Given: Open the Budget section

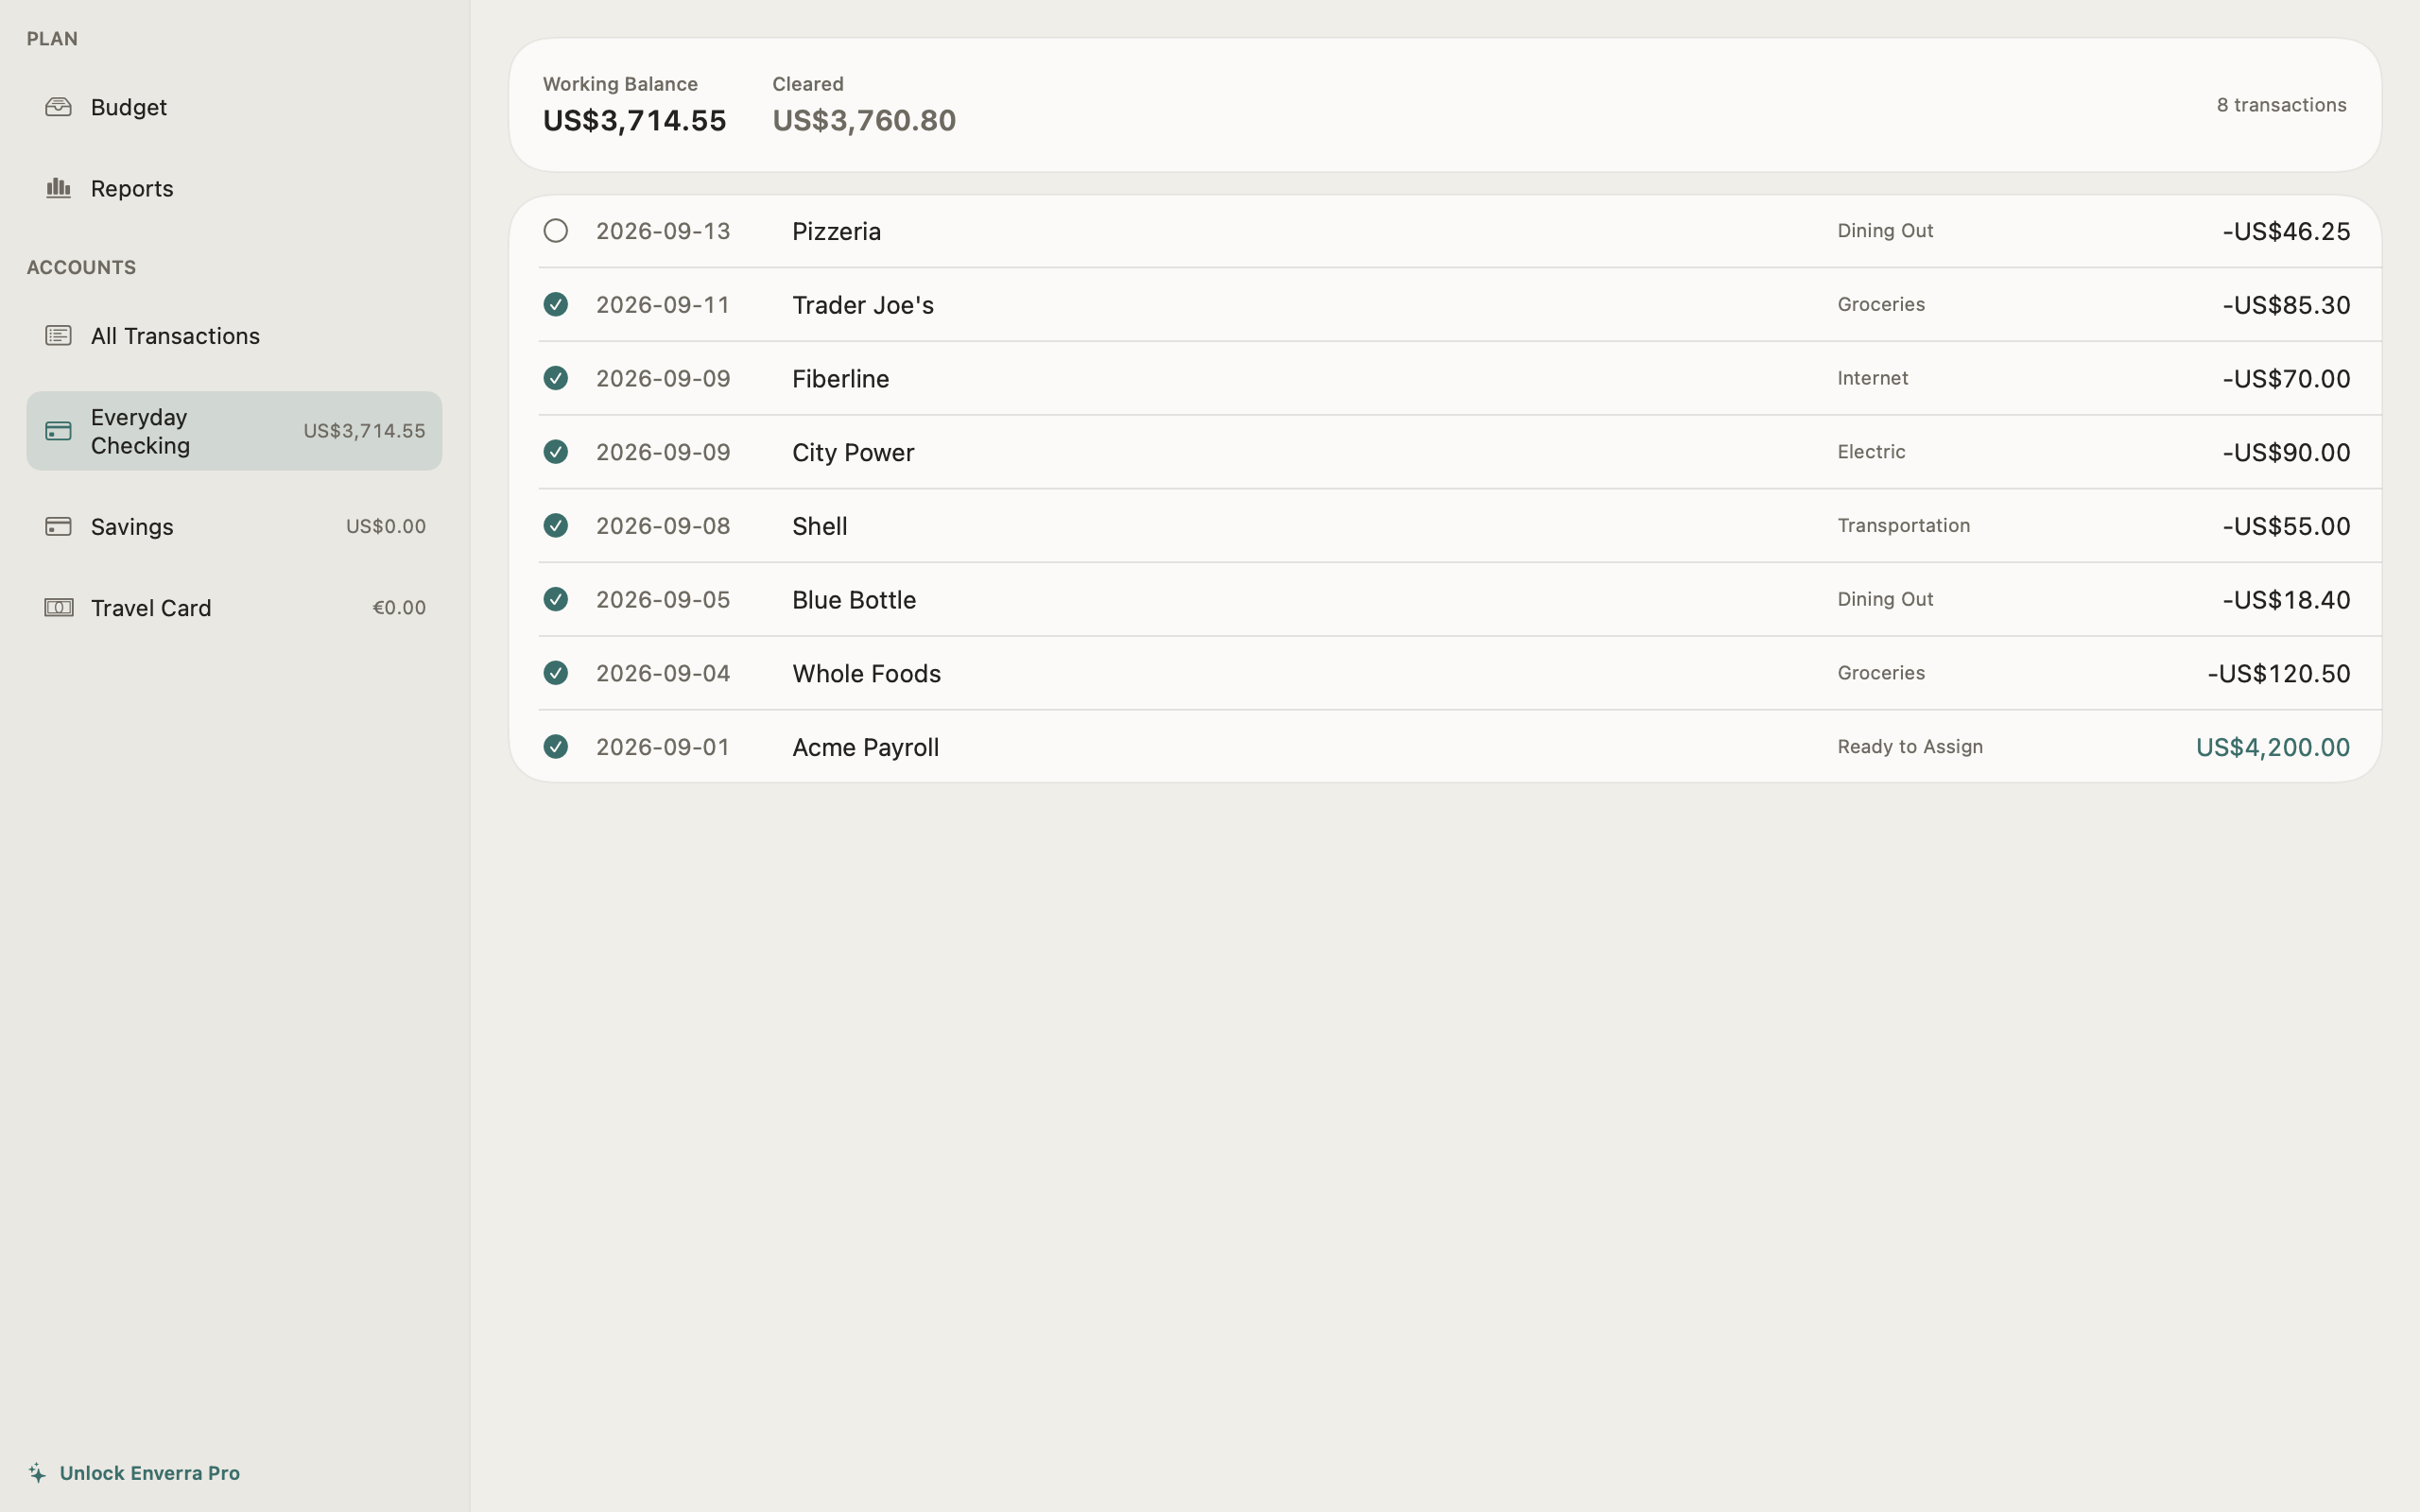Looking at the screenshot, I should click(234, 107).
